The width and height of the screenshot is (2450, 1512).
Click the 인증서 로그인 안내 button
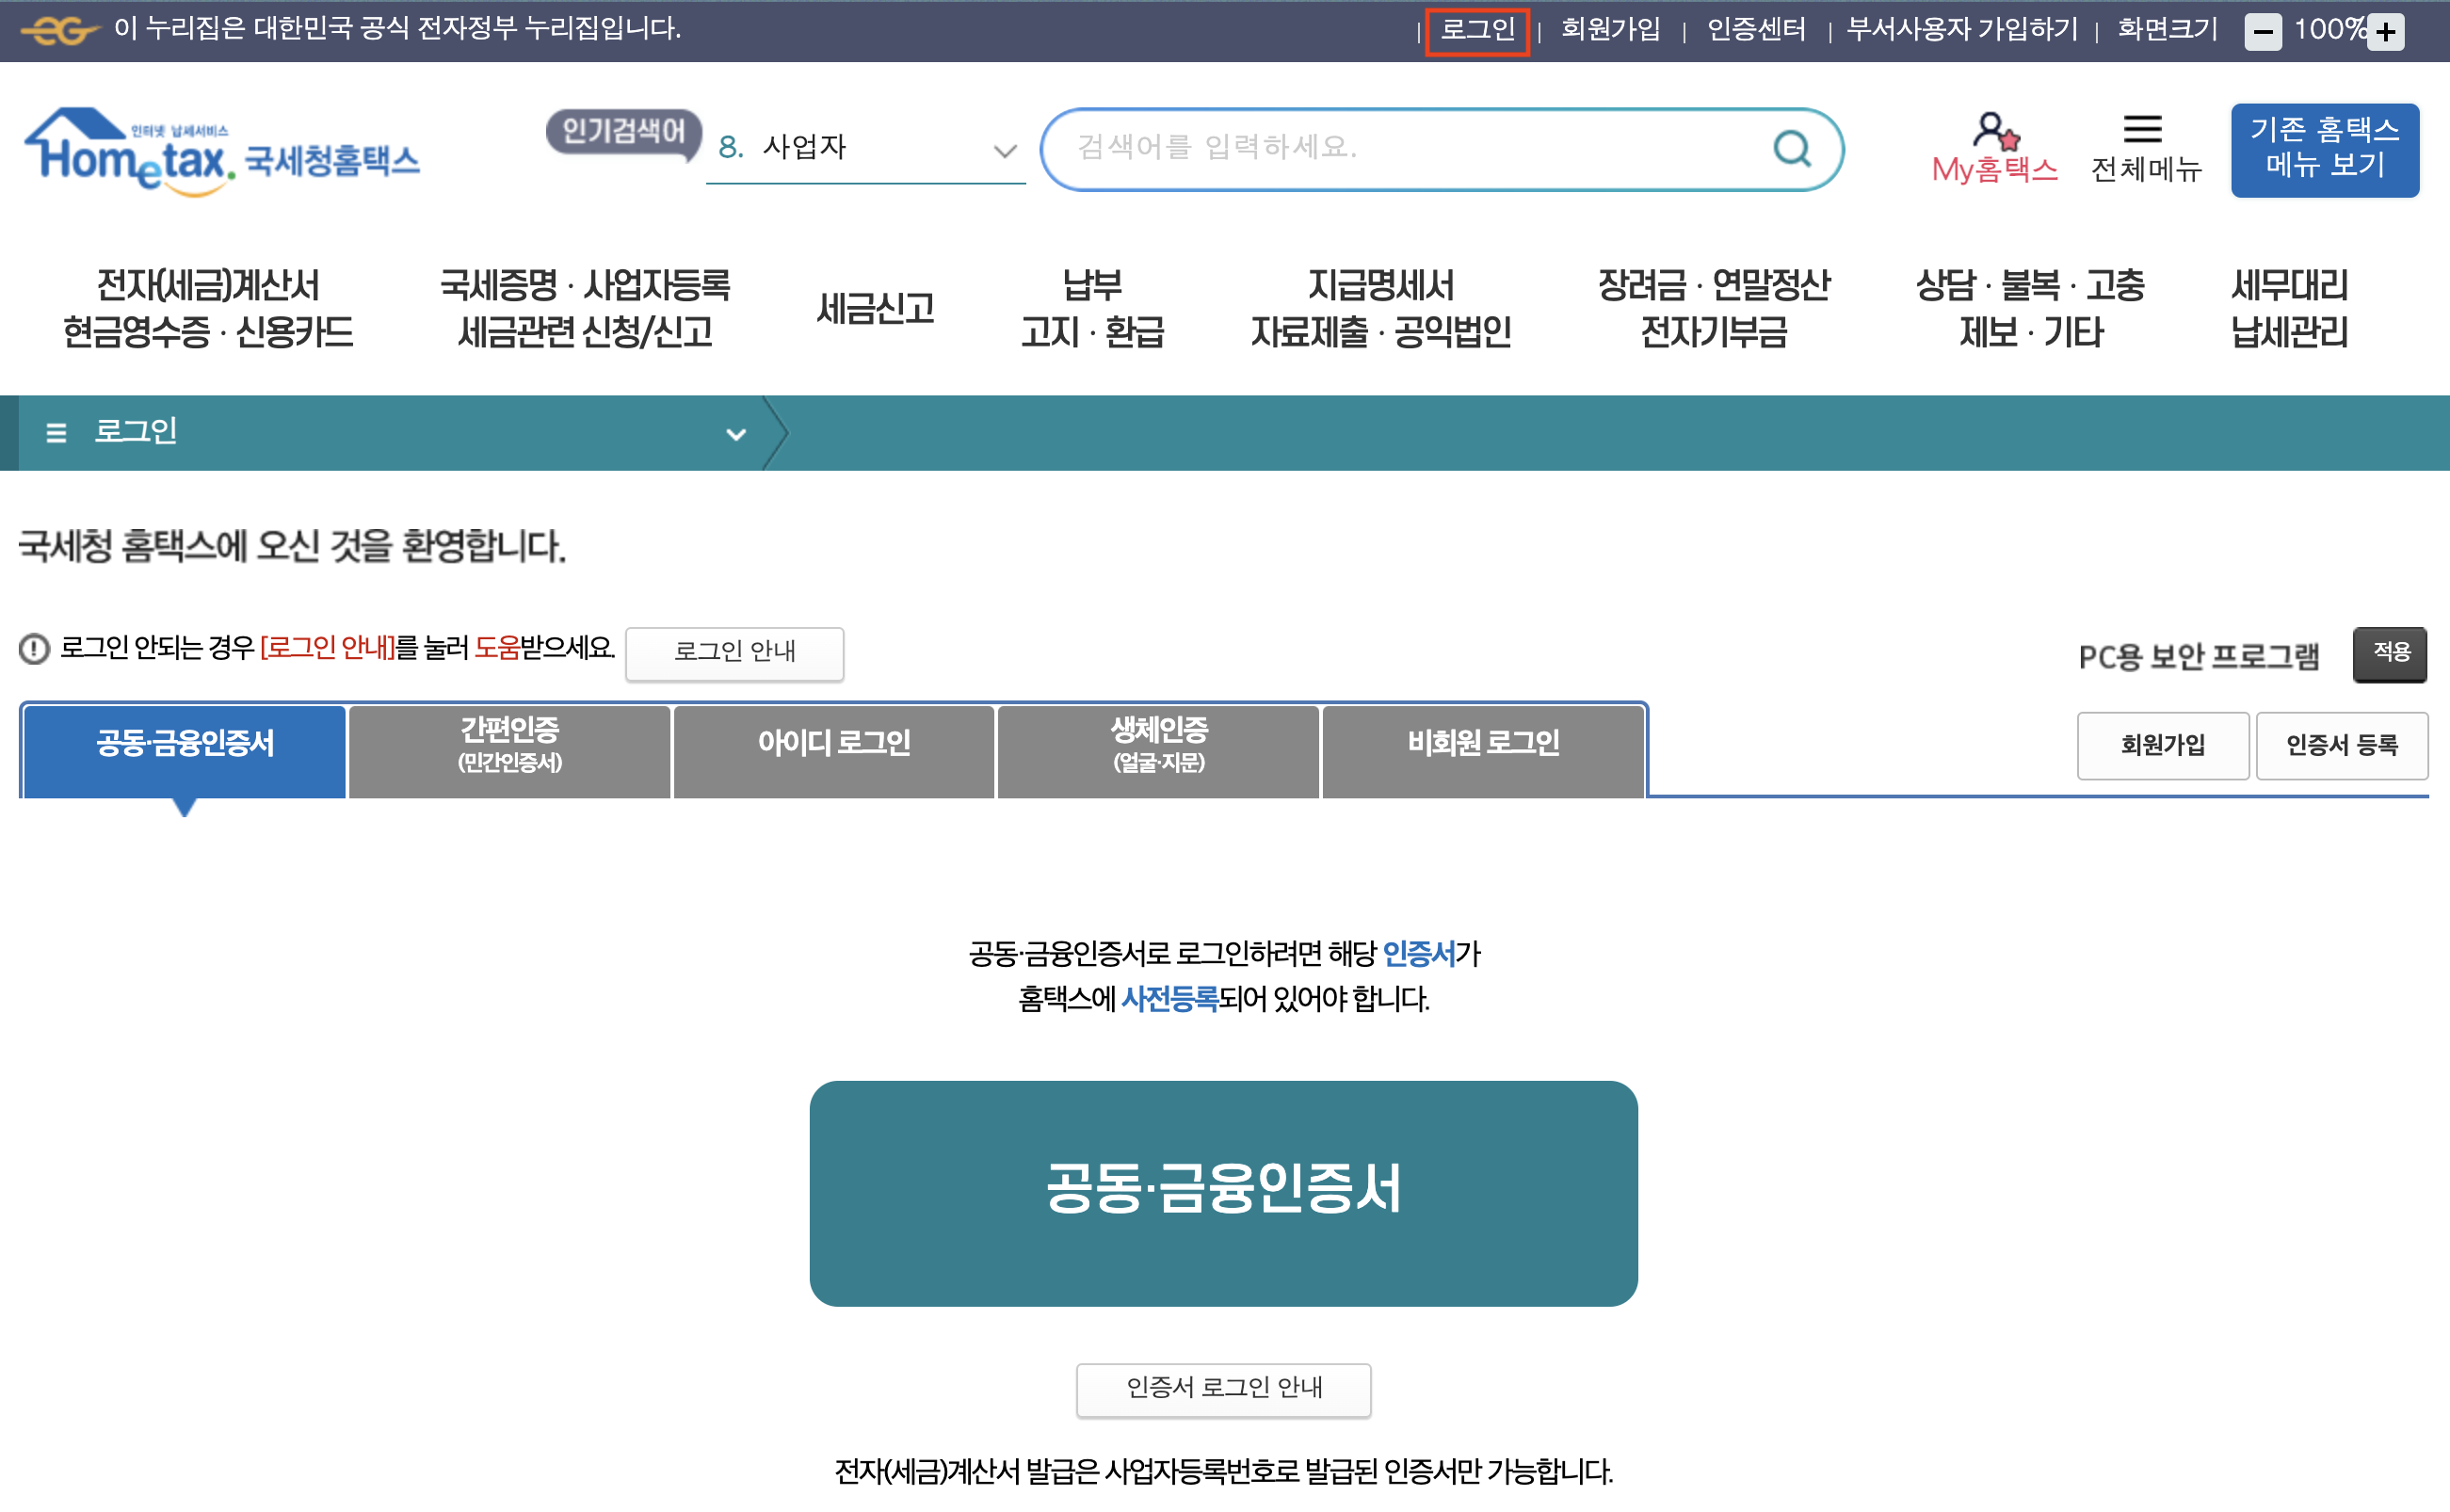point(1223,1388)
